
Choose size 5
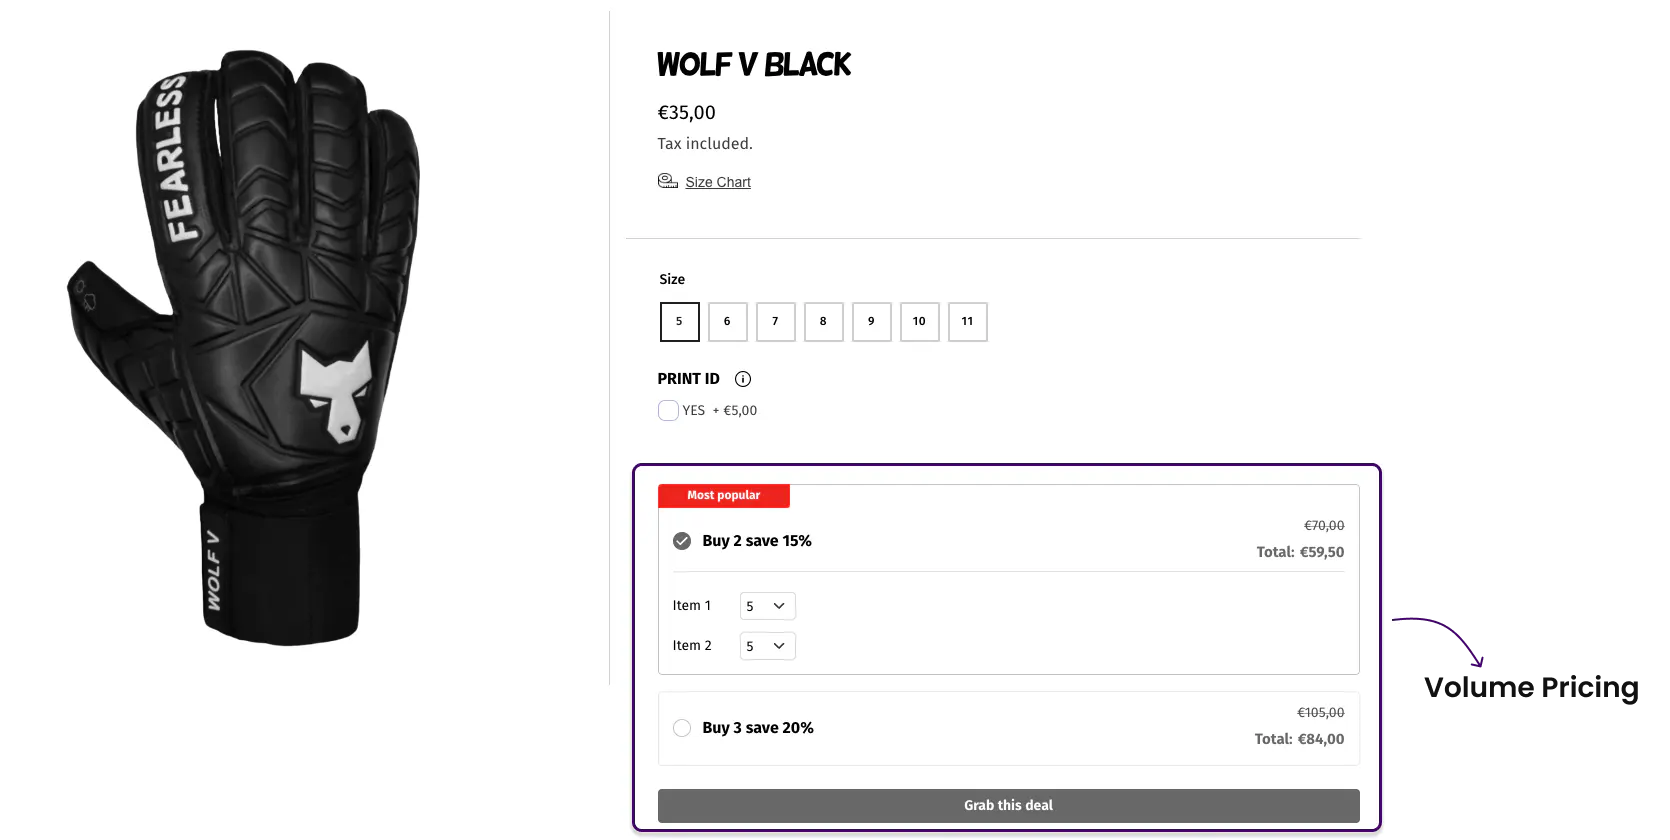(679, 322)
